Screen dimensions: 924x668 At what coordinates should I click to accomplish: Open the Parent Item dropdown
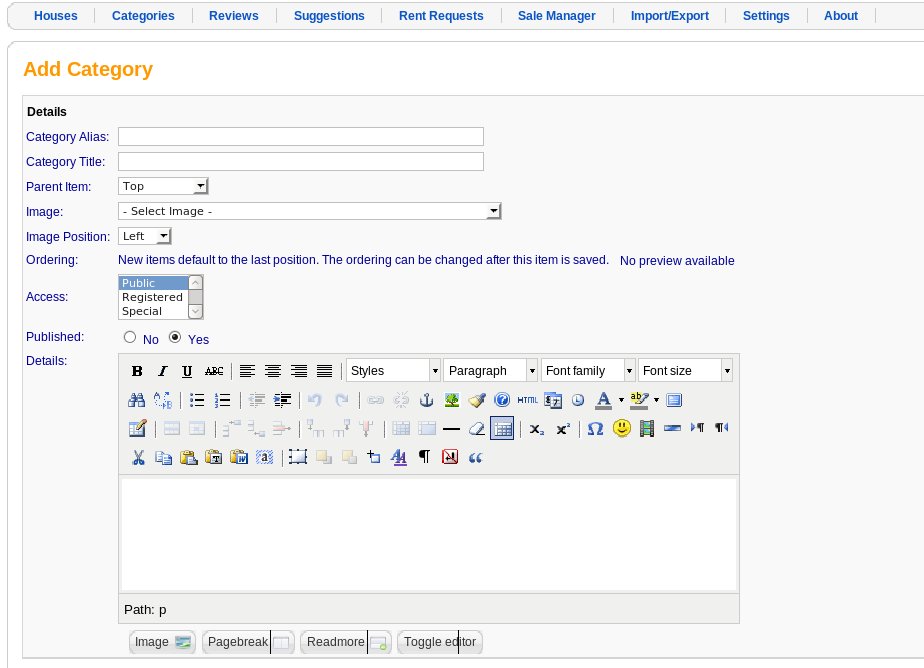(x=163, y=186)
